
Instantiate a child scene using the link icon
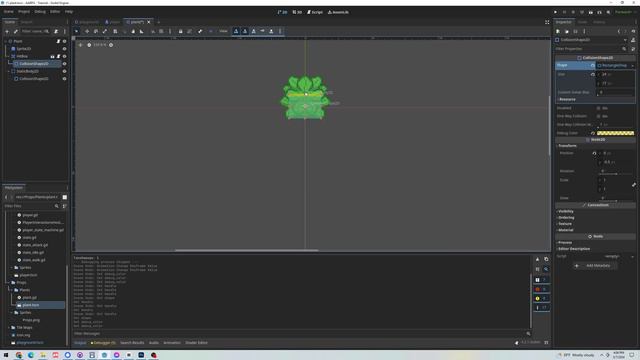pos(16,31)
